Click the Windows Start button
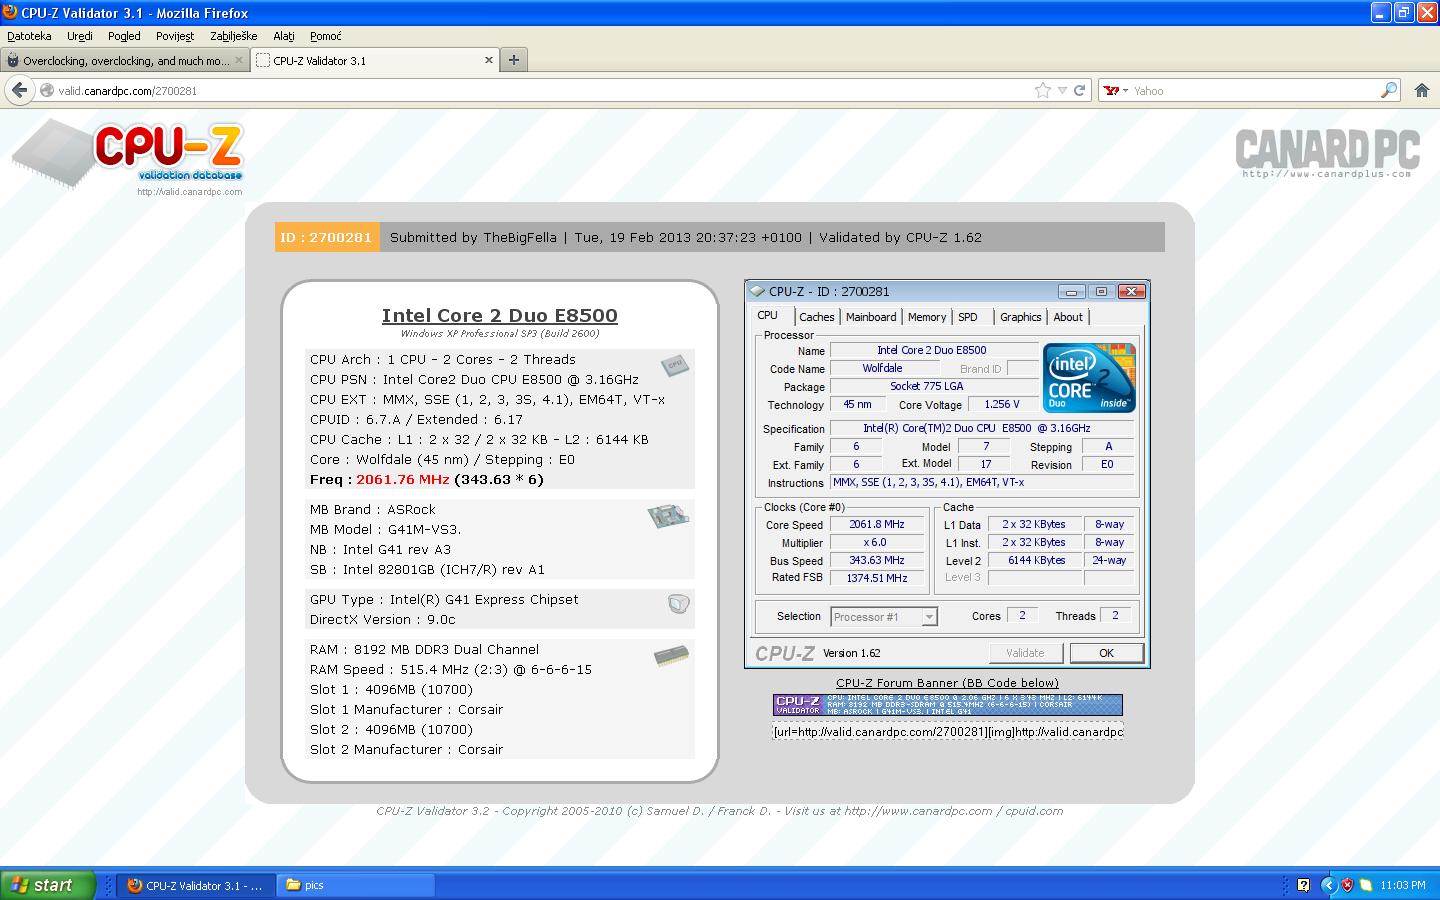1440x900 pixels. click(x=48, y=885)
